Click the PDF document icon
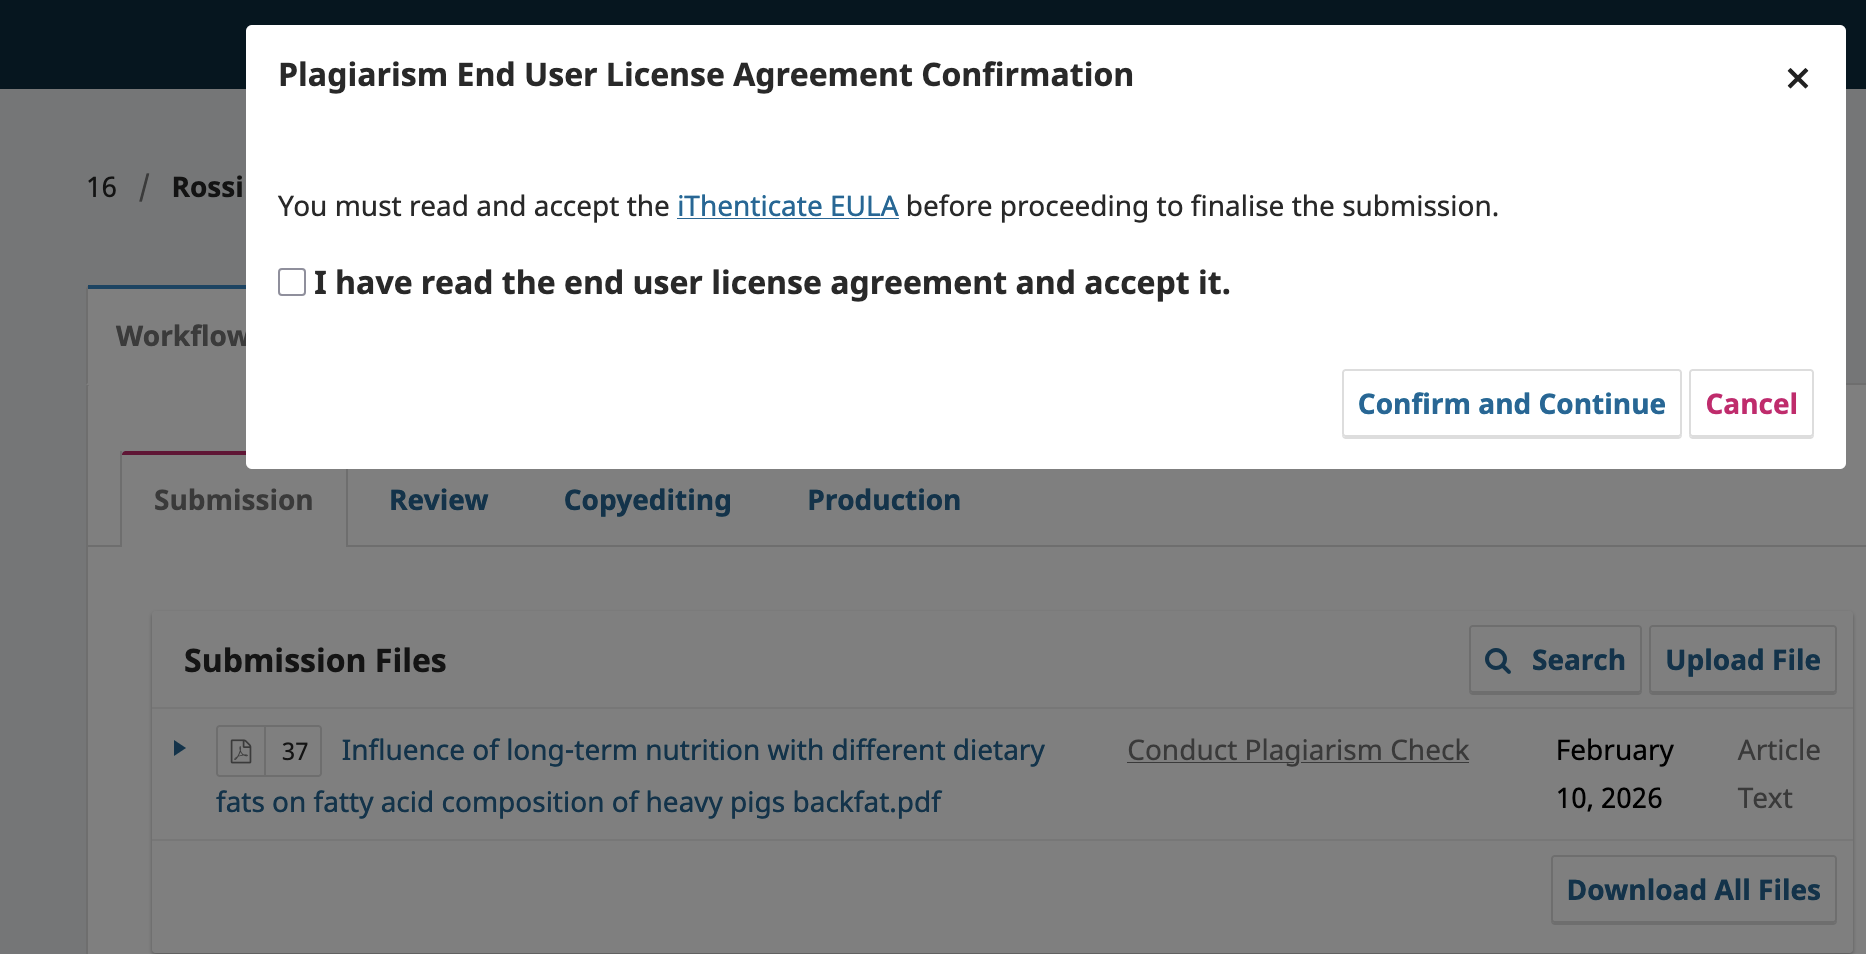1866x954 pixels. click(241, 751)
